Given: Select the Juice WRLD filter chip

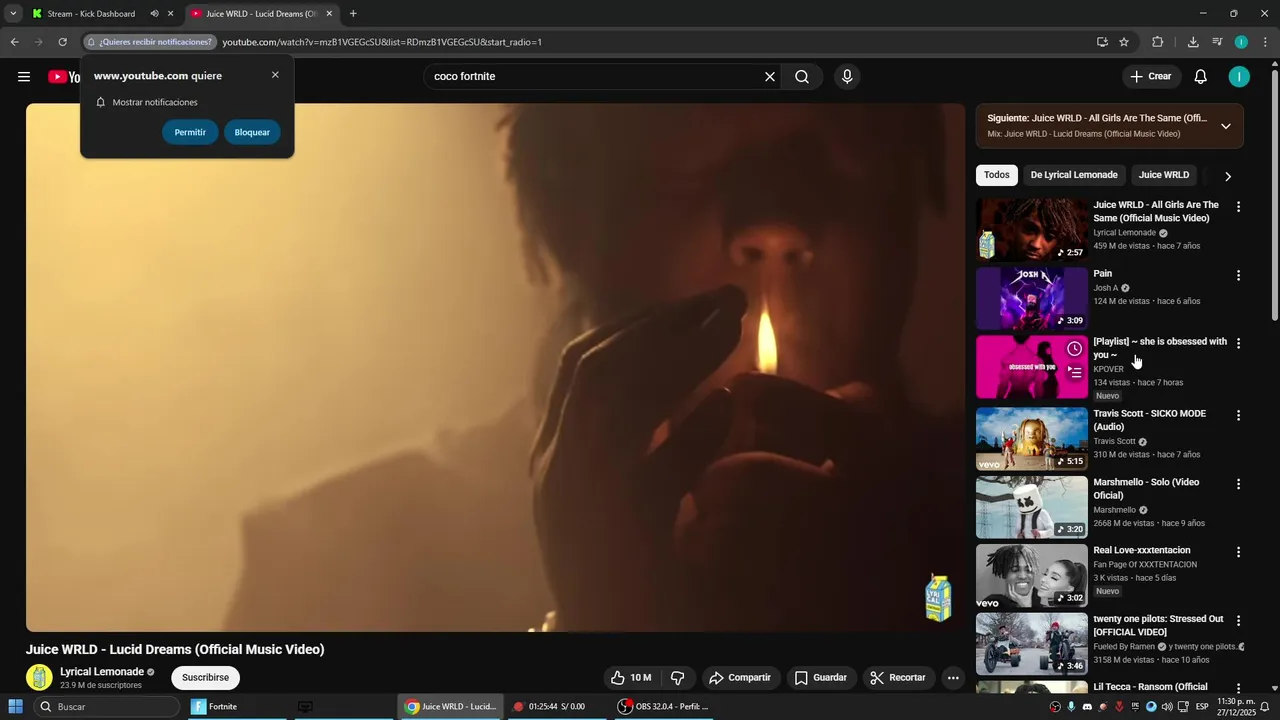Looking at the screenshot, I should [x=1164, y=175].
